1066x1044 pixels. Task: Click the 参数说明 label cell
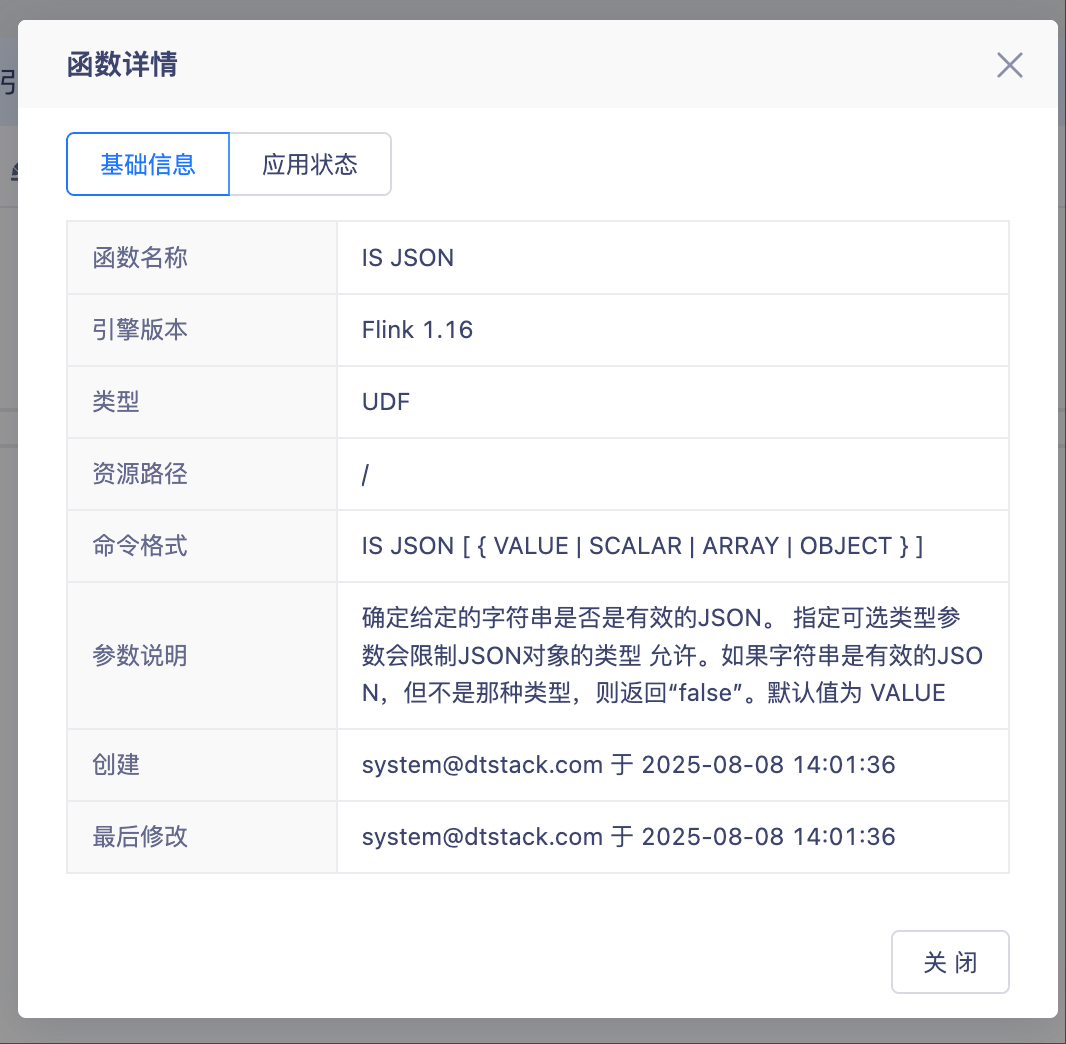(140, 656)
